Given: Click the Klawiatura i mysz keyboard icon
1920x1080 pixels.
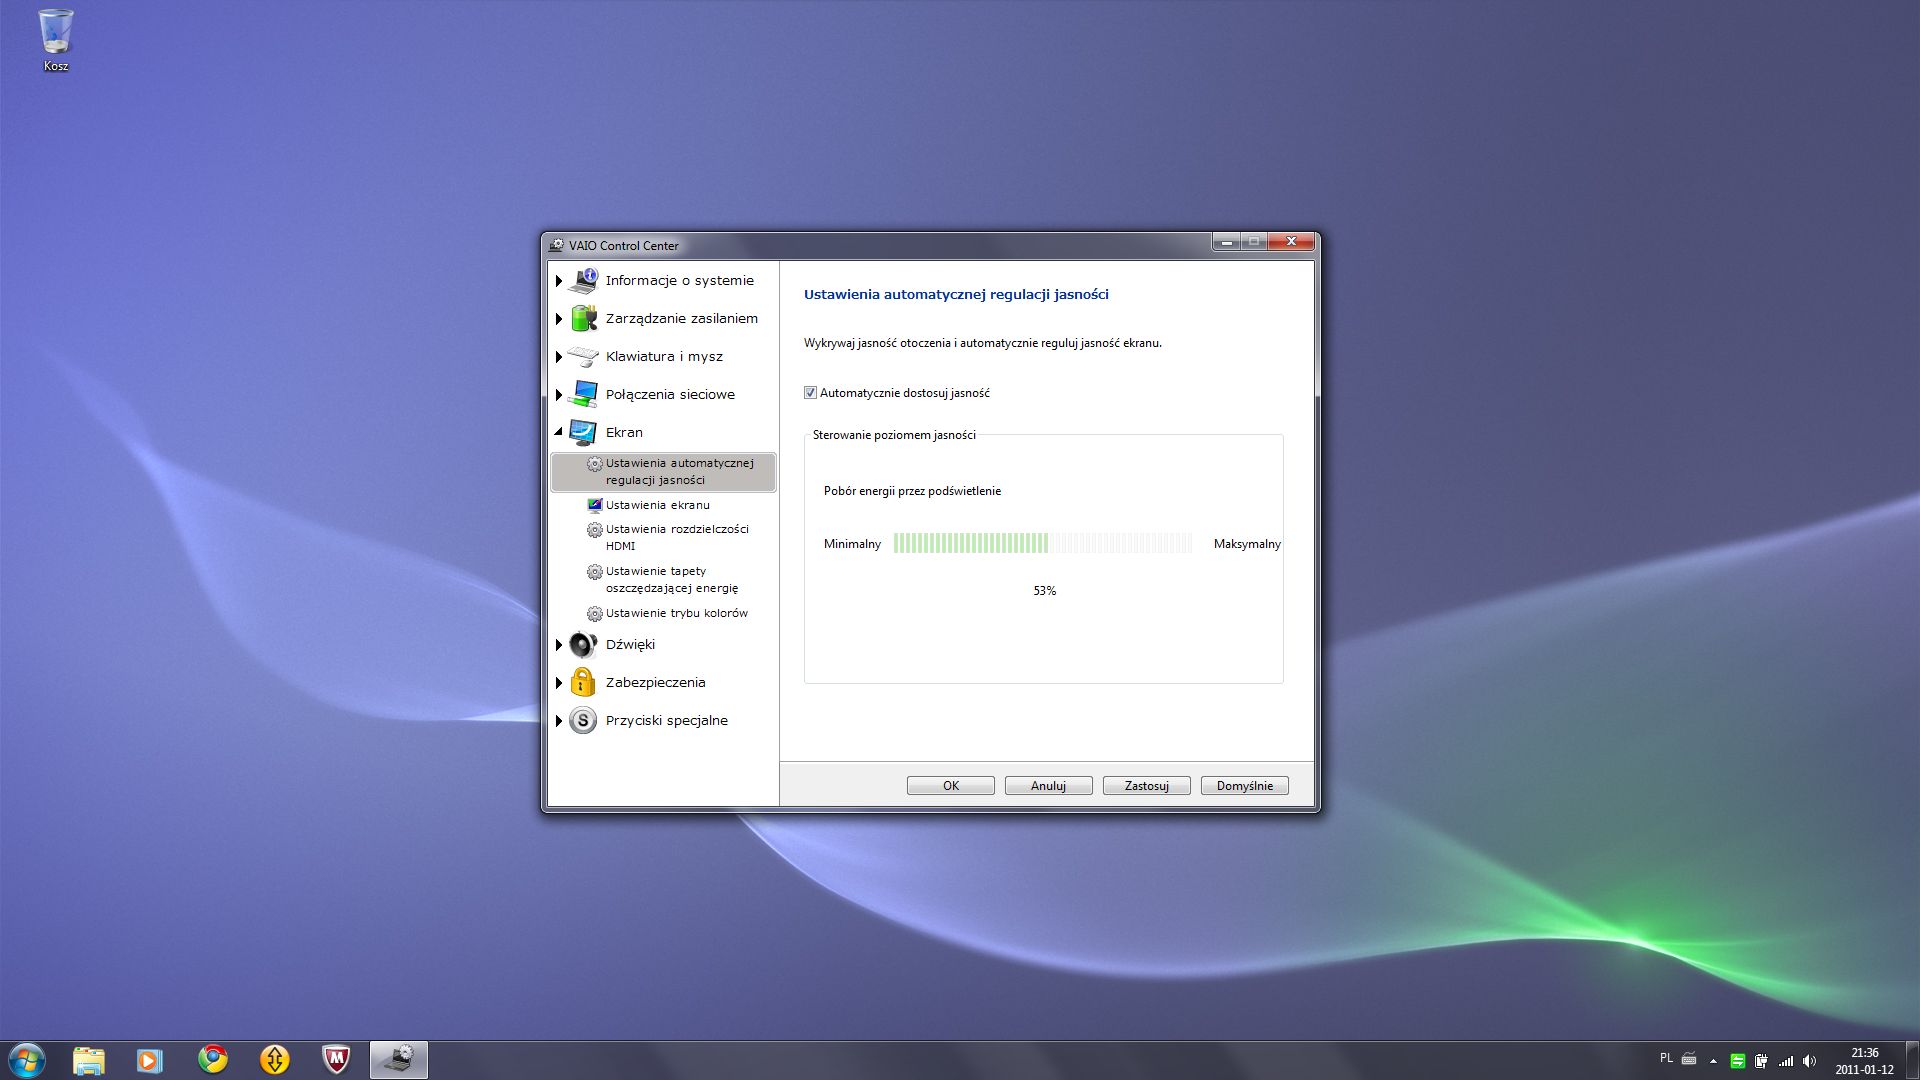Looking at the screenshot, I should point(583,357).
